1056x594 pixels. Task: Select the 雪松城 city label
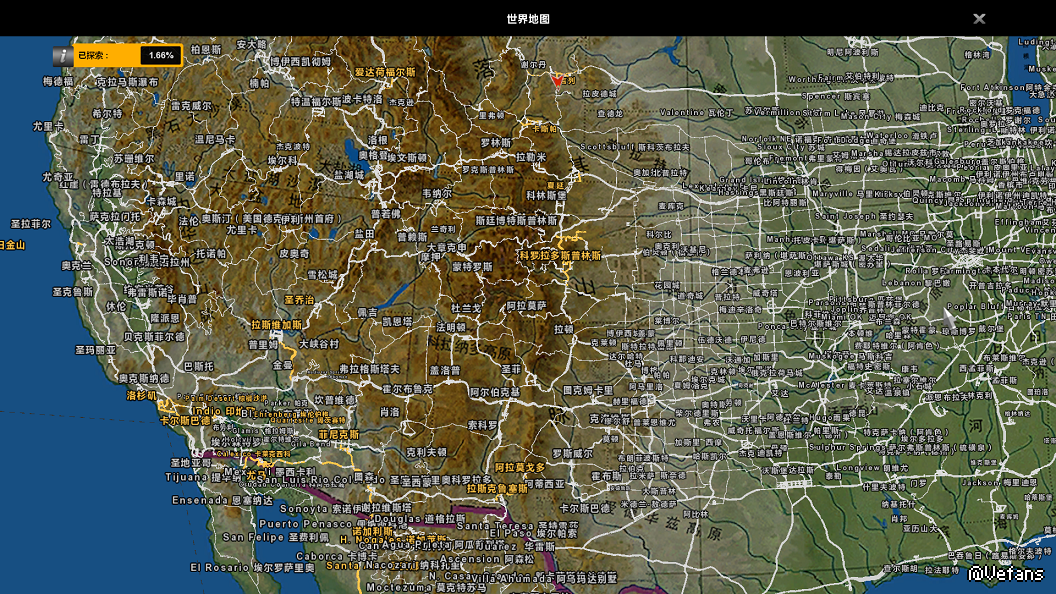tap(323, 275)
